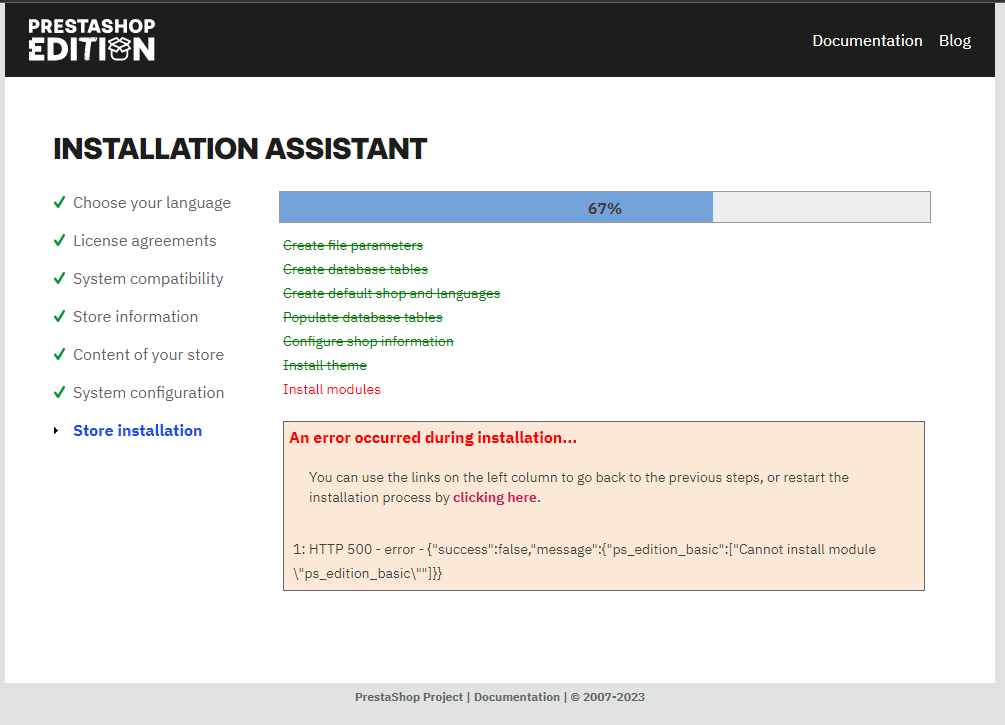This screenshot has width=1005, height=725.
Task: Open Documentation link in the footer
Action: tap(517, 697)
